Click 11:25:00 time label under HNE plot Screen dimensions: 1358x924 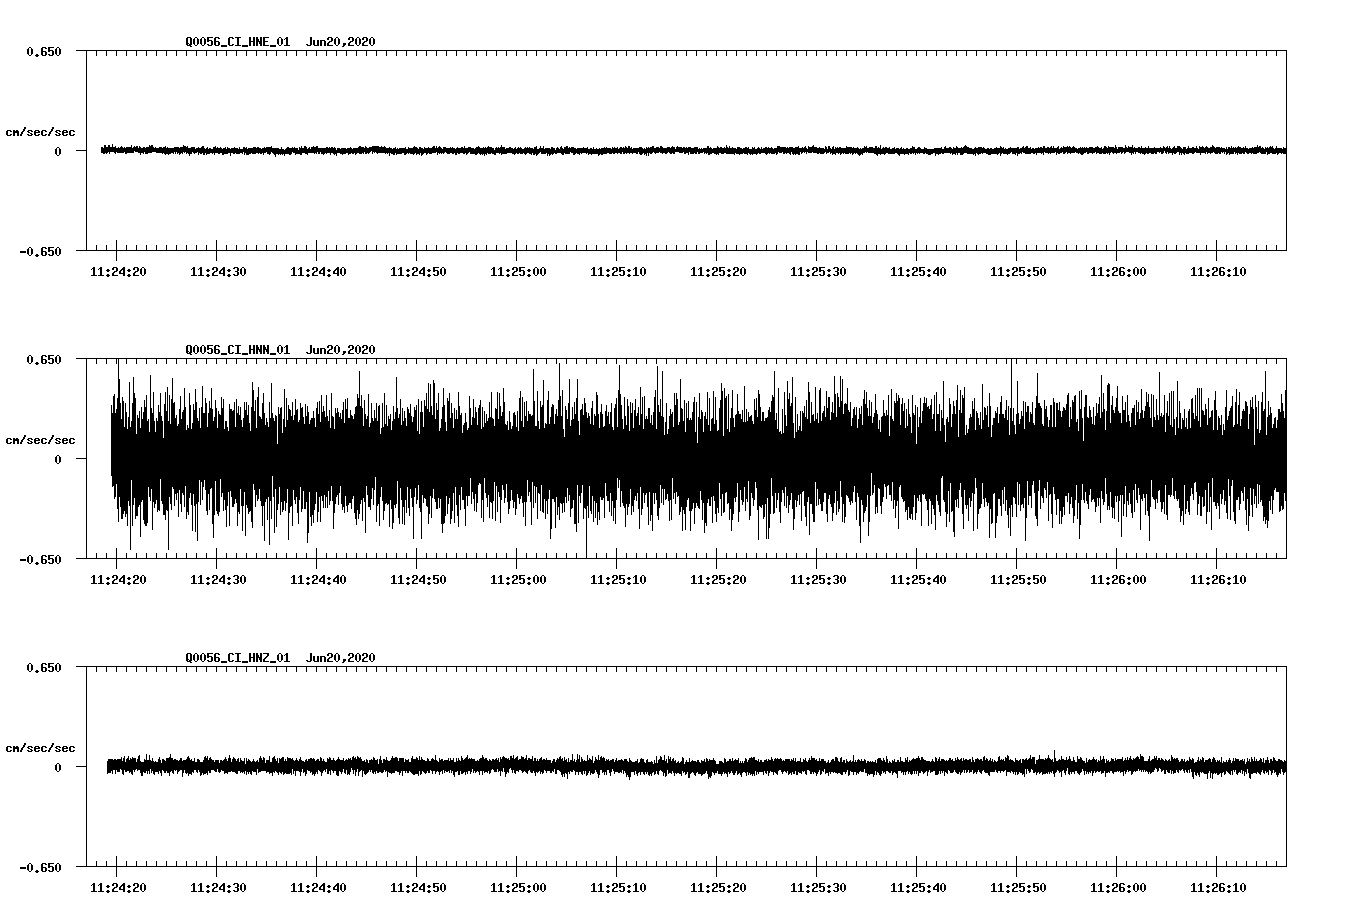click(x=518, y=272)
